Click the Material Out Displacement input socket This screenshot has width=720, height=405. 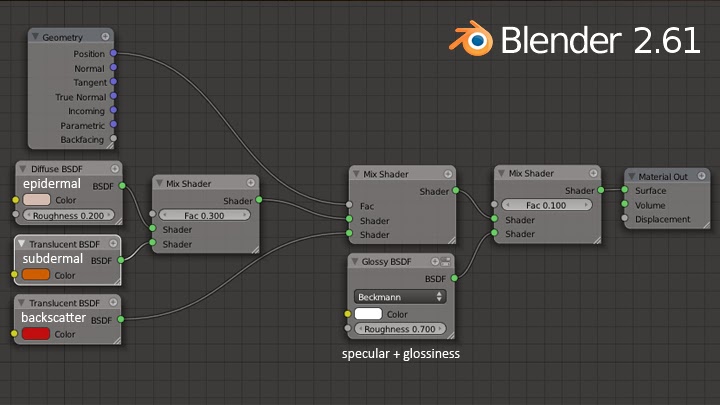(x=624, y=218)
